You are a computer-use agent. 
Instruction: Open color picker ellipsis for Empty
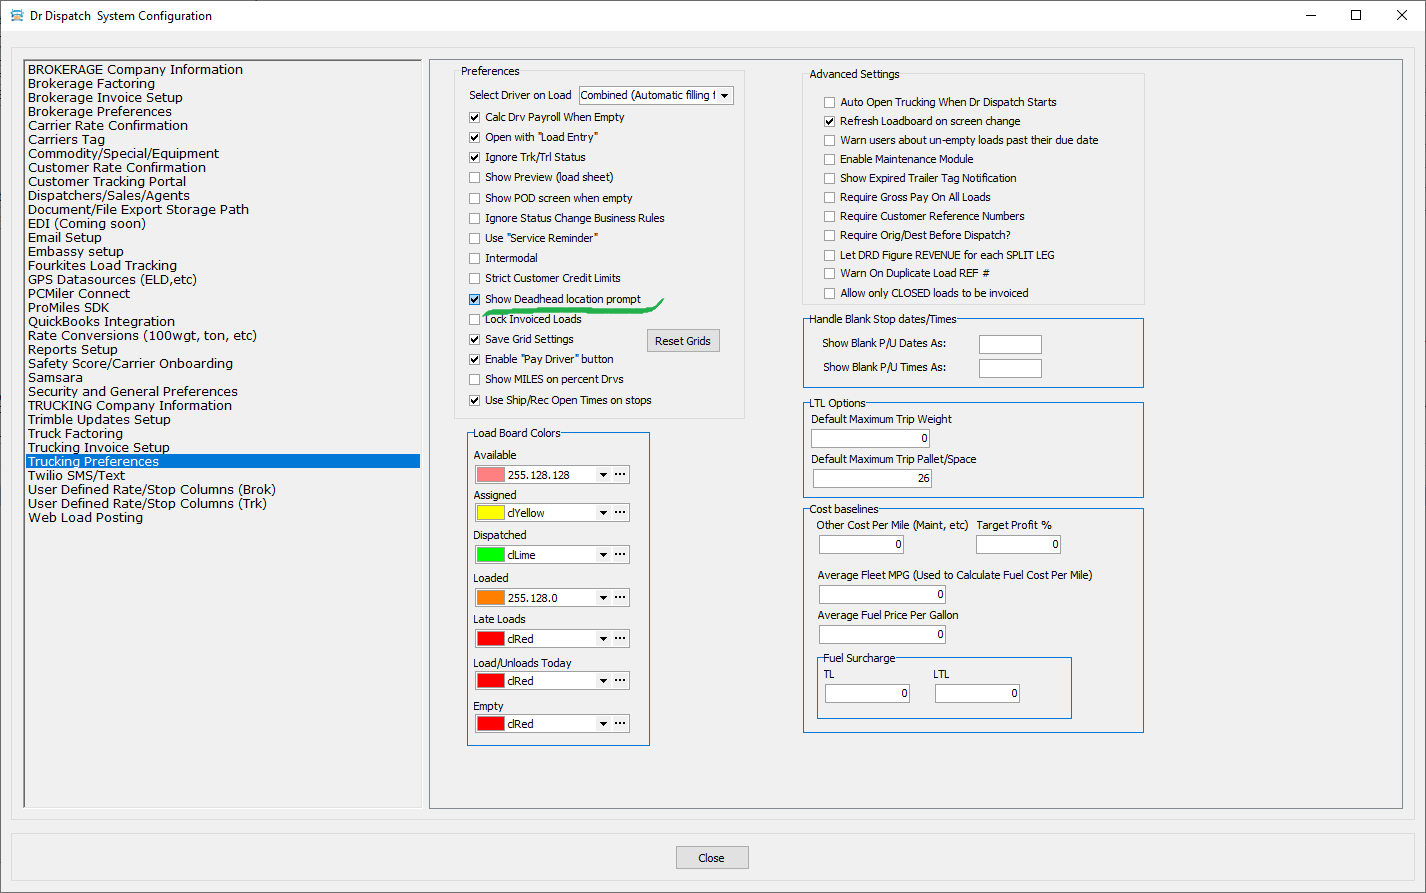(x=620, y=724)
